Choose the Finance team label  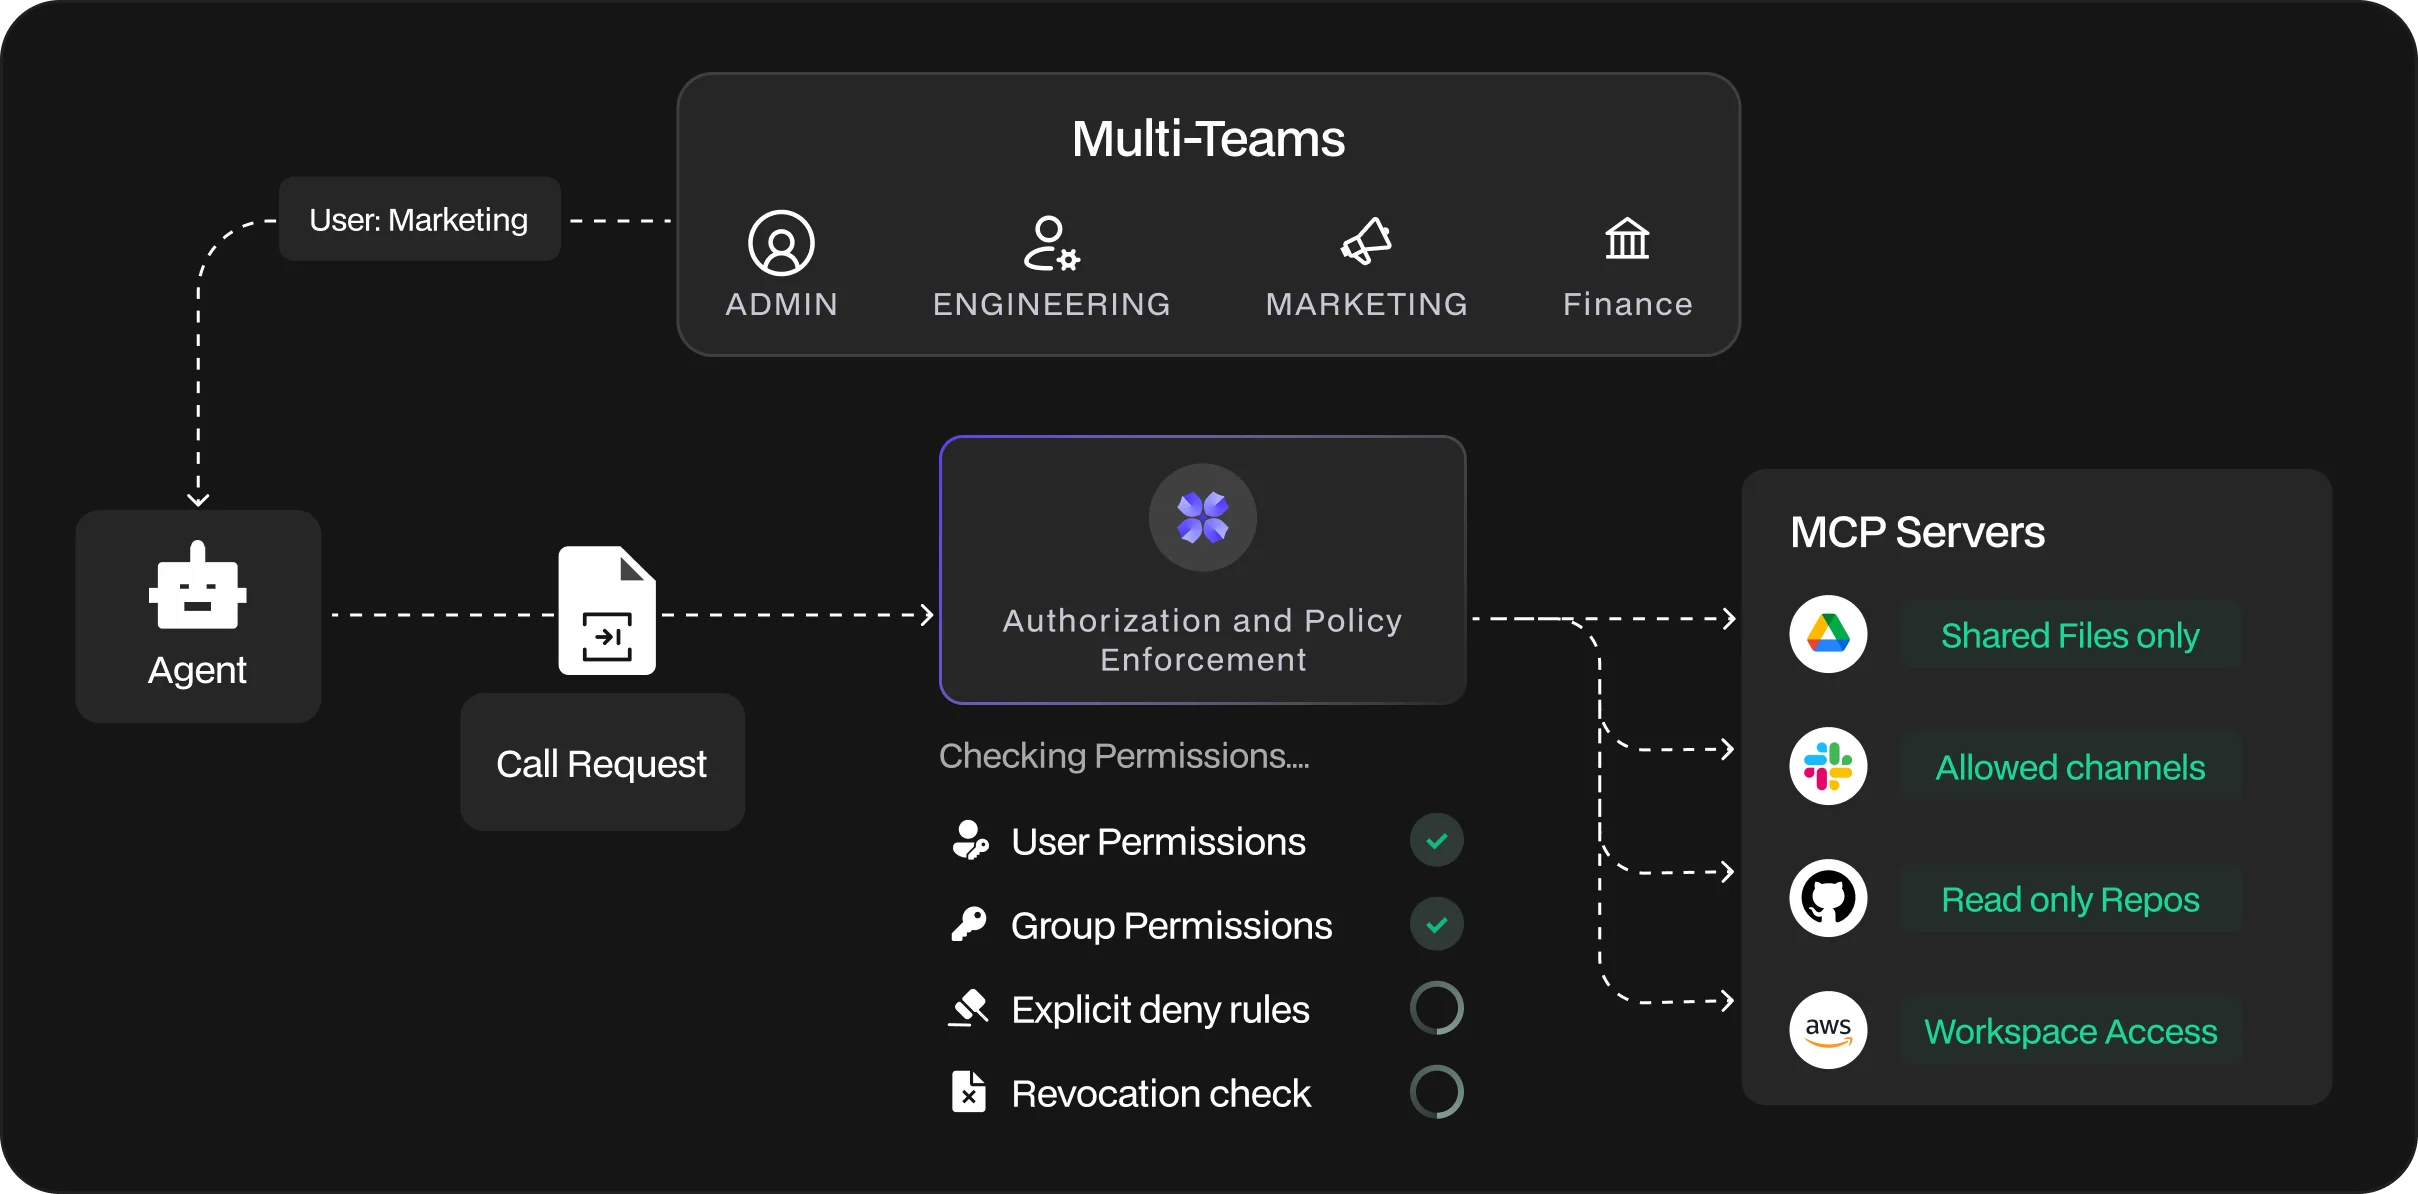(x=1628, y=304)
